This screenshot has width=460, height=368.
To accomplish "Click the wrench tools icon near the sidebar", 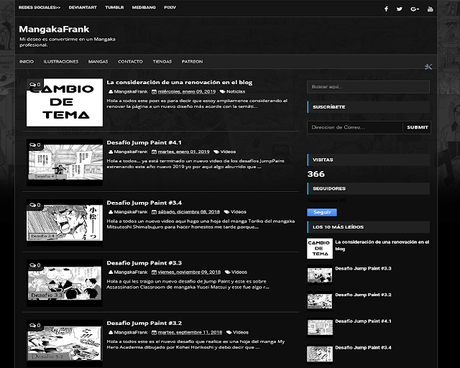I will tap(428, 67).
